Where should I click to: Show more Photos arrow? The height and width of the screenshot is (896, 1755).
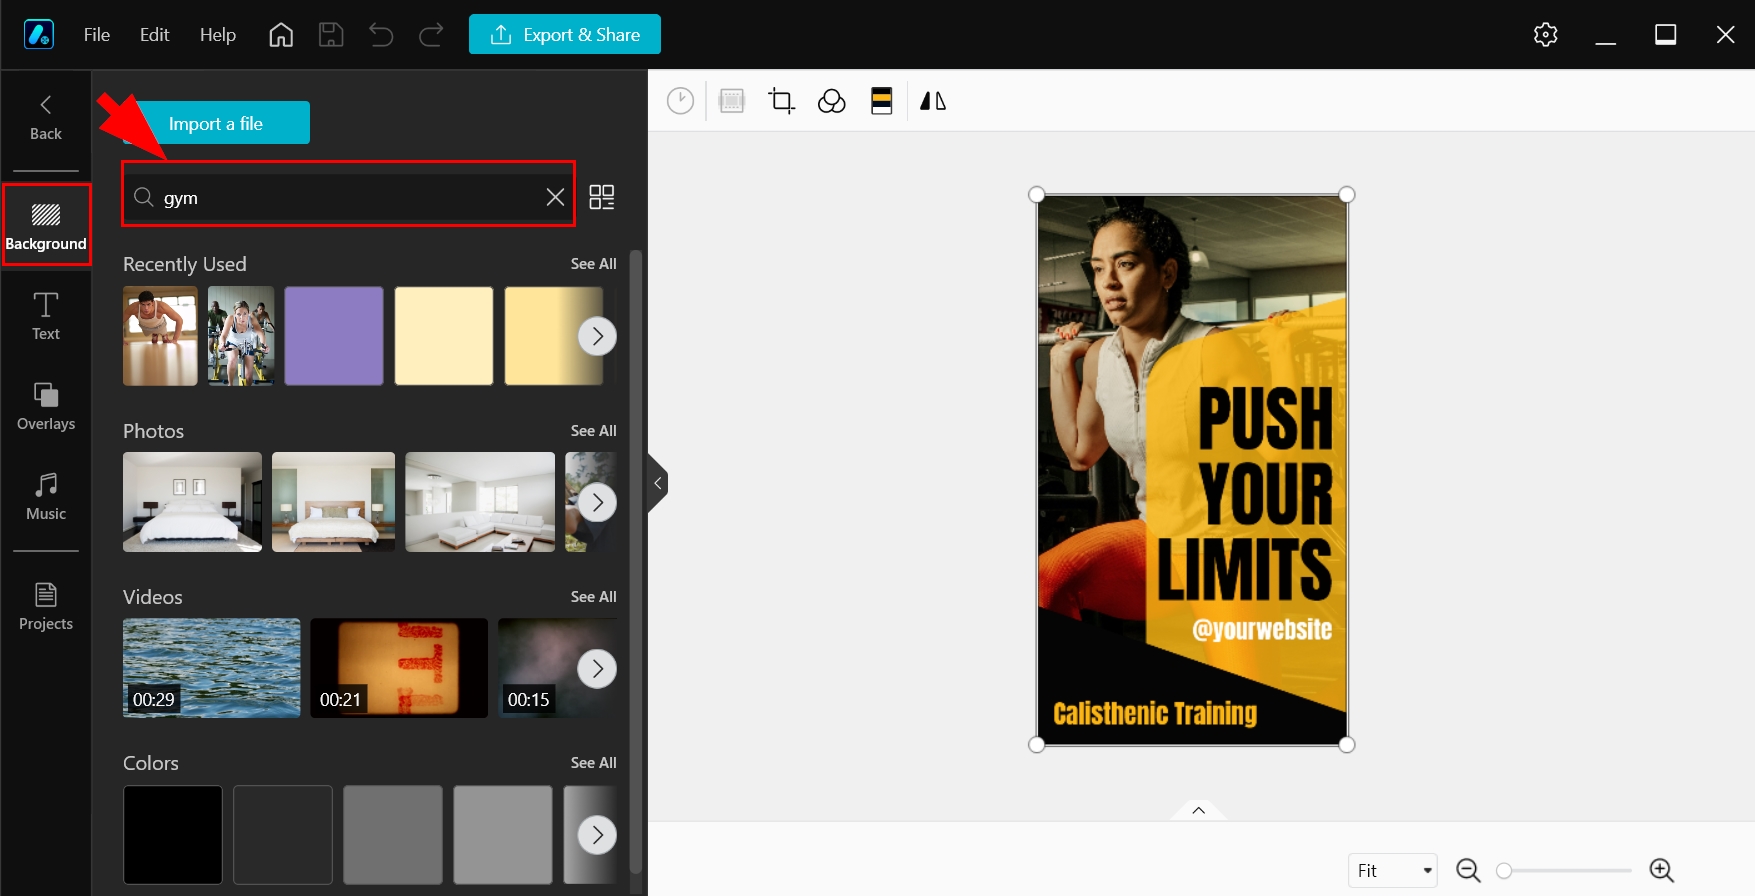point(597,502)
